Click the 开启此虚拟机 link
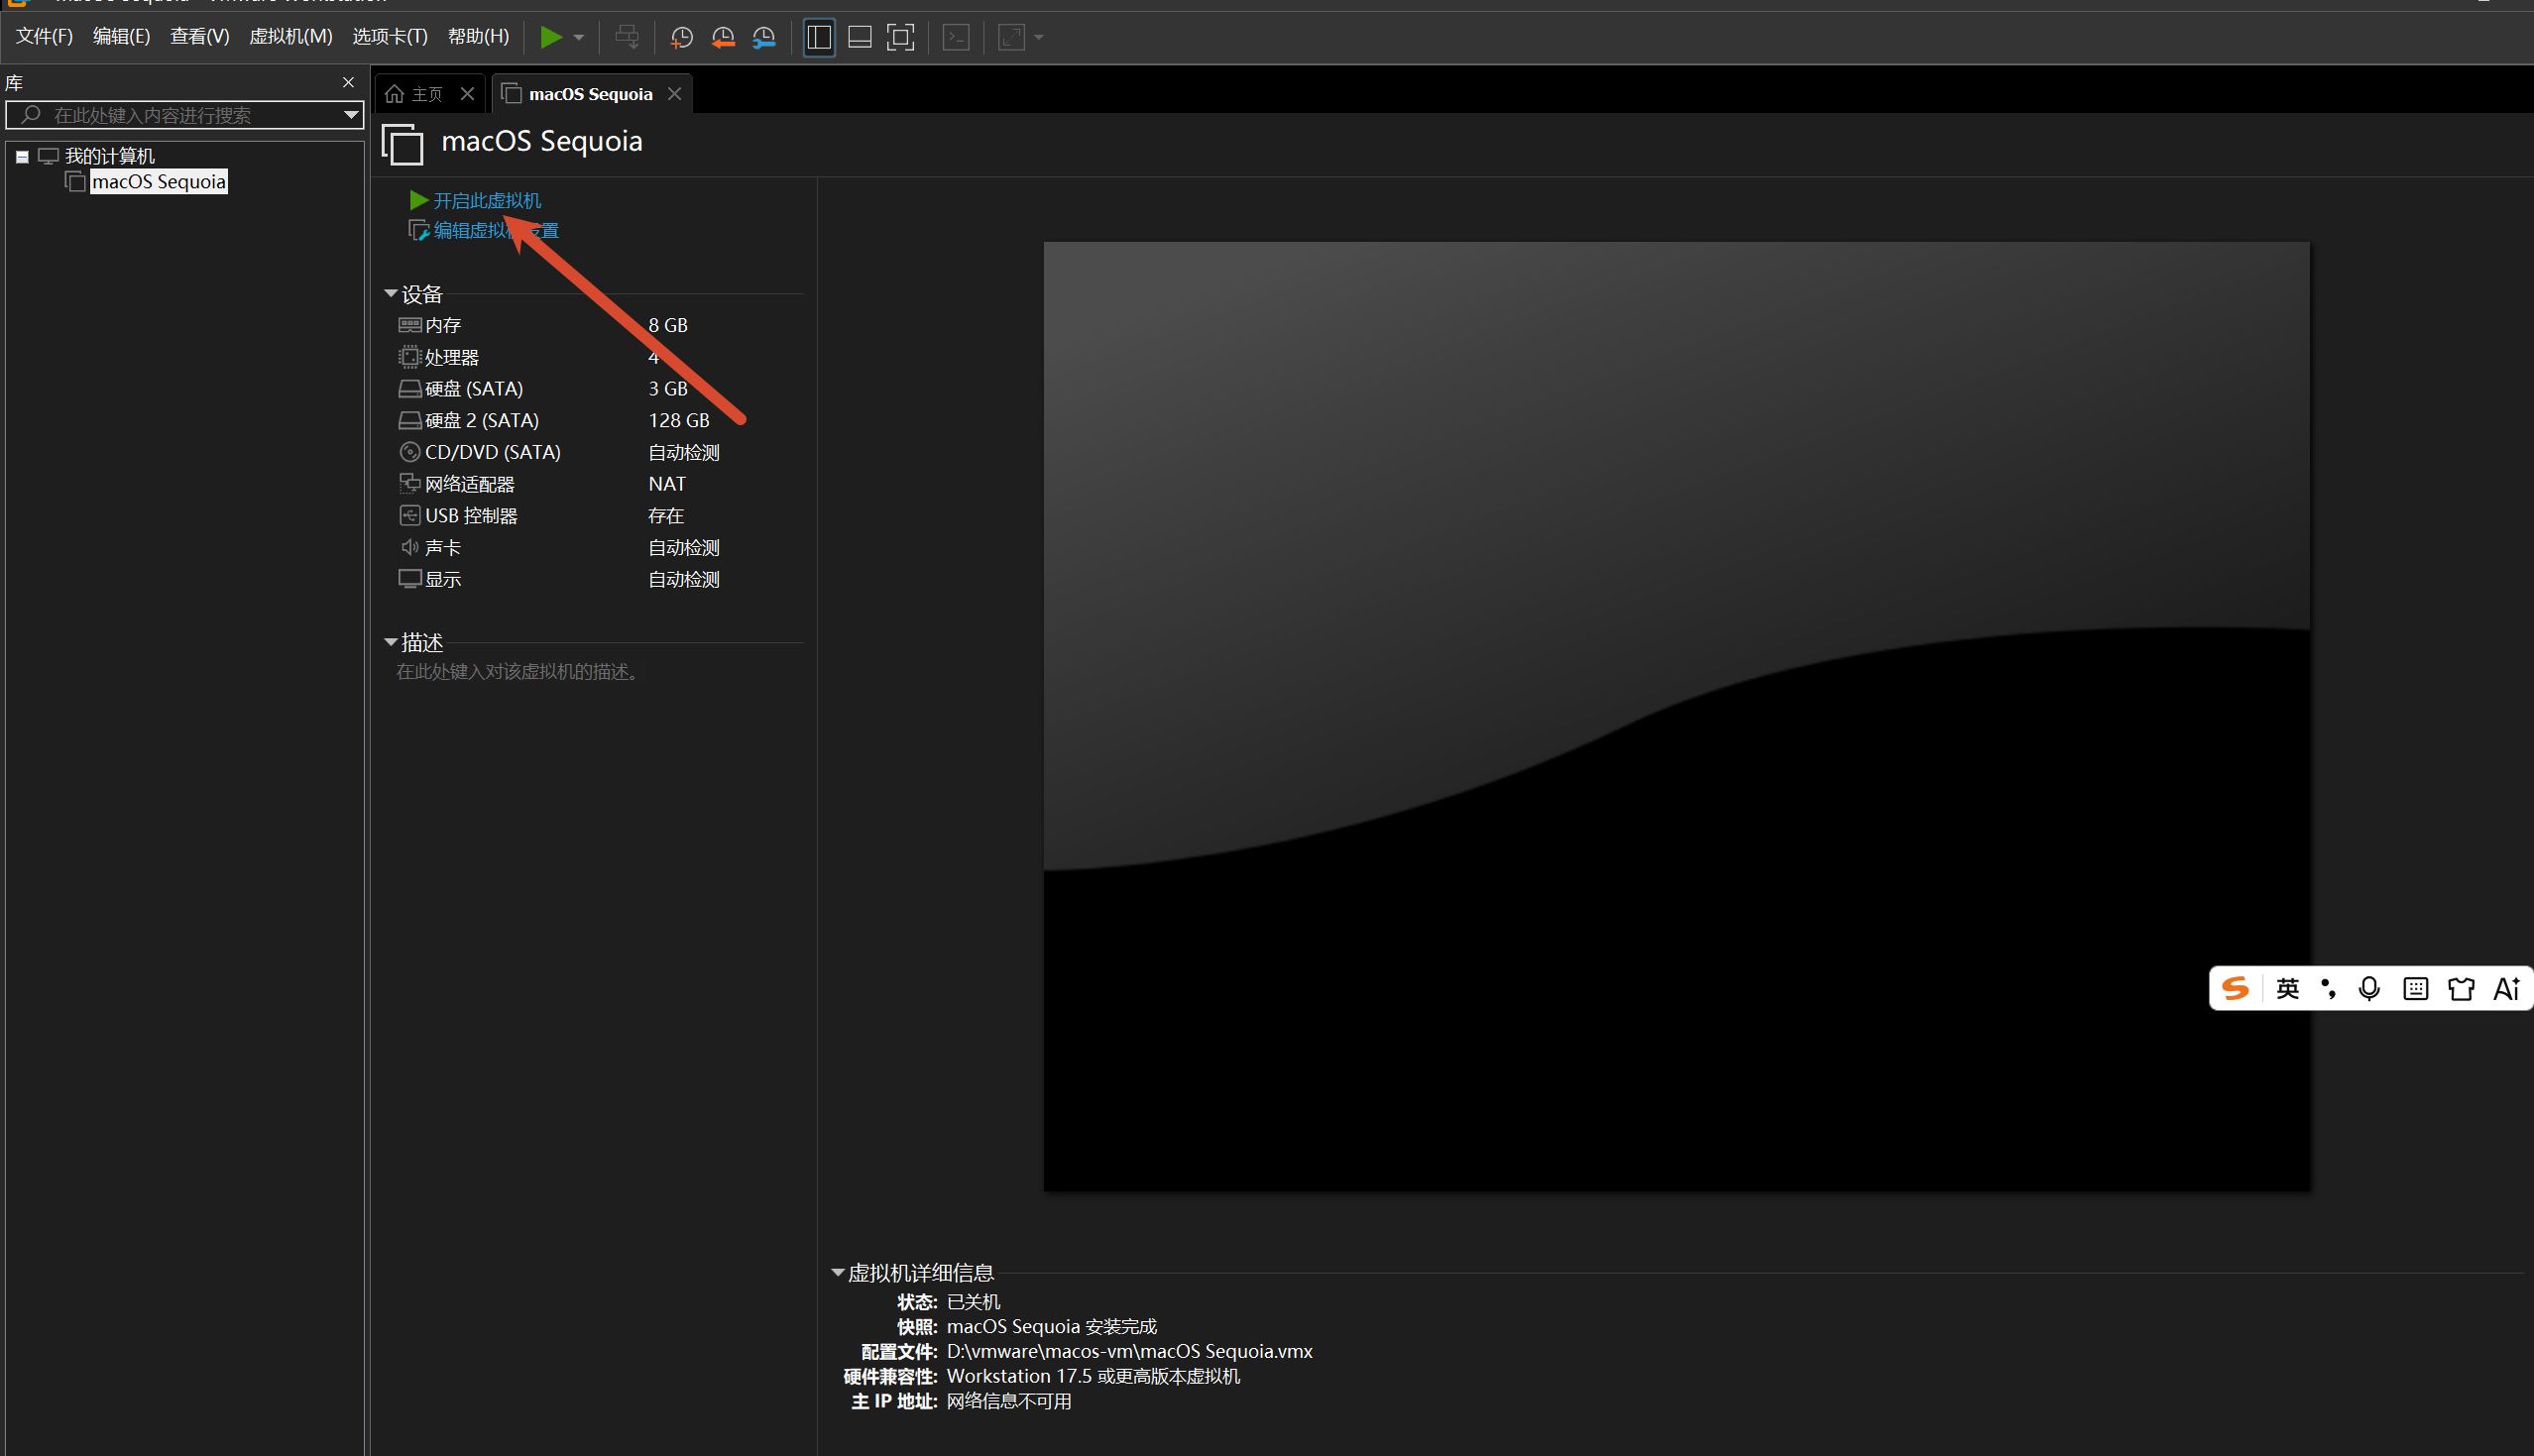Viewport: 2534px width, 1456px height. pyautogui.click(x=487, y=201)
